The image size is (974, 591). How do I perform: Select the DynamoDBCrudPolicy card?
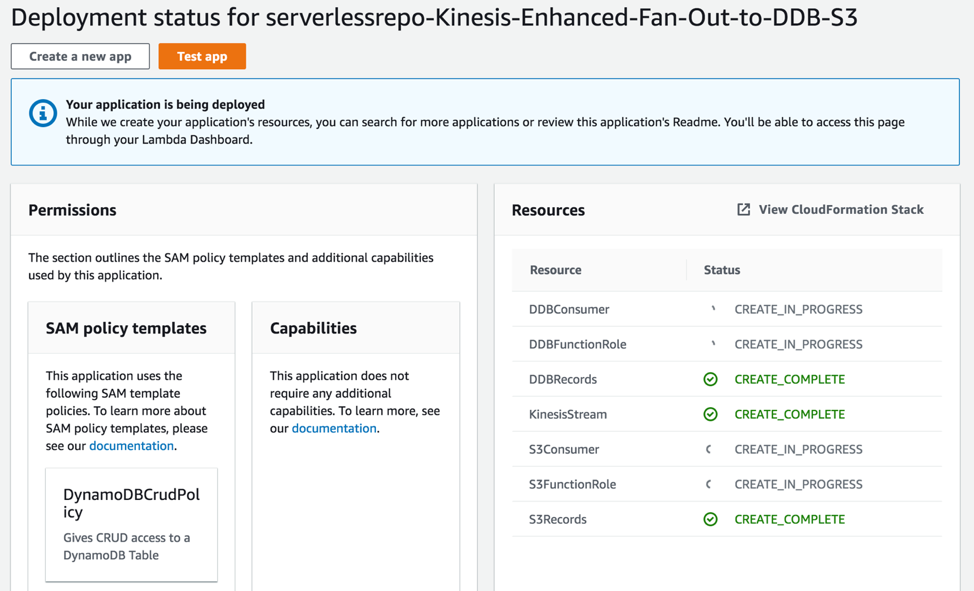click(131, 523)
